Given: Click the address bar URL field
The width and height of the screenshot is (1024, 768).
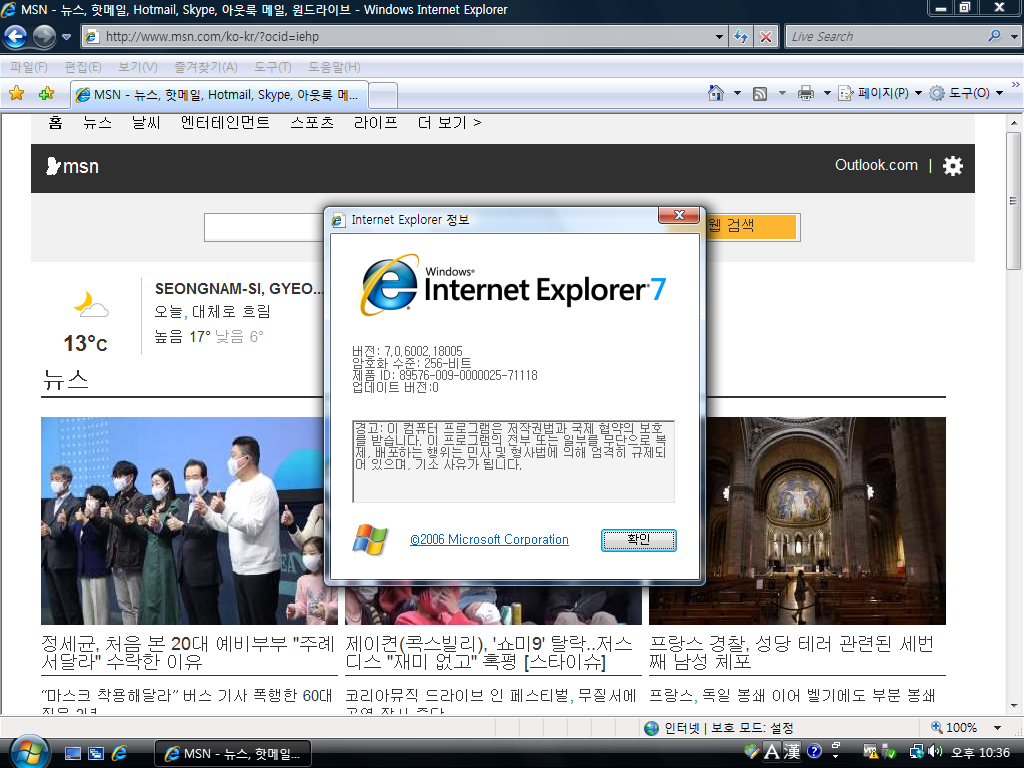Looking at the screenshot, I should (x=398, y=37).
